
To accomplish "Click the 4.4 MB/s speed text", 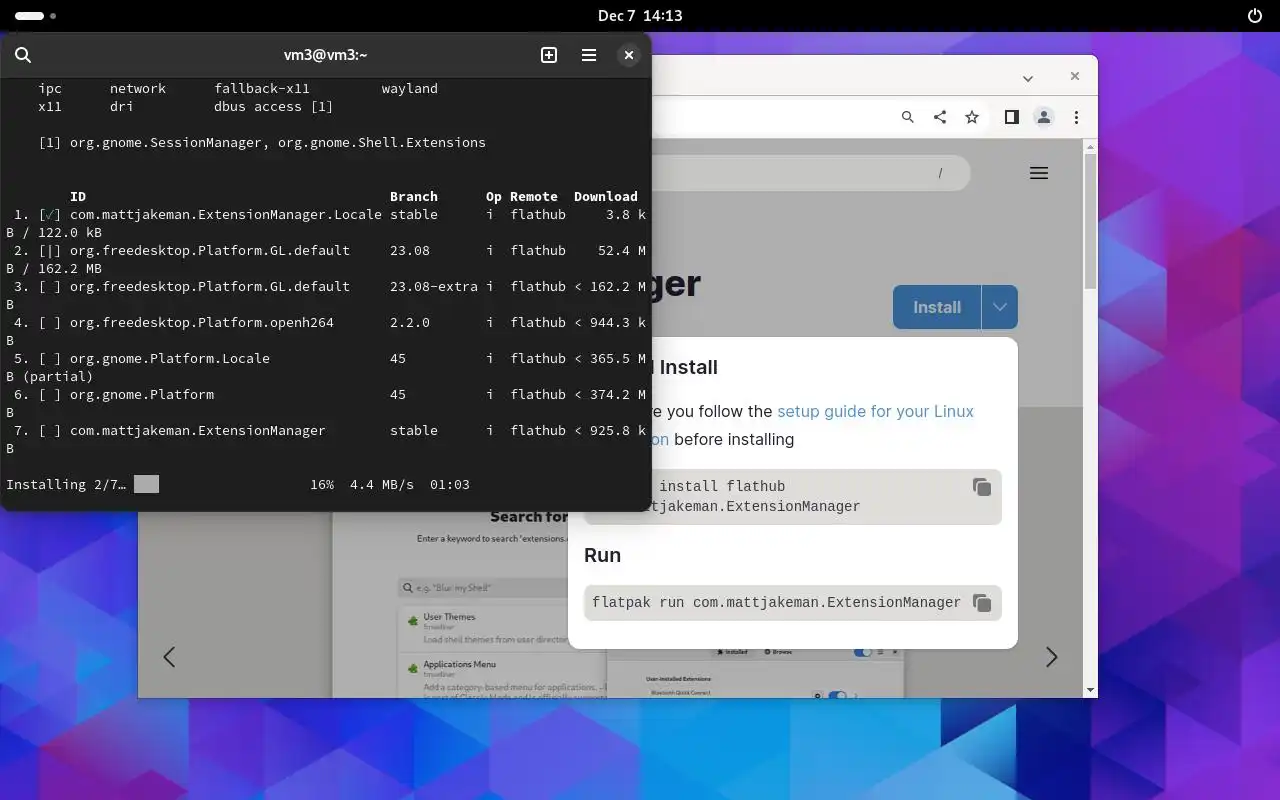I will point(382,484).
